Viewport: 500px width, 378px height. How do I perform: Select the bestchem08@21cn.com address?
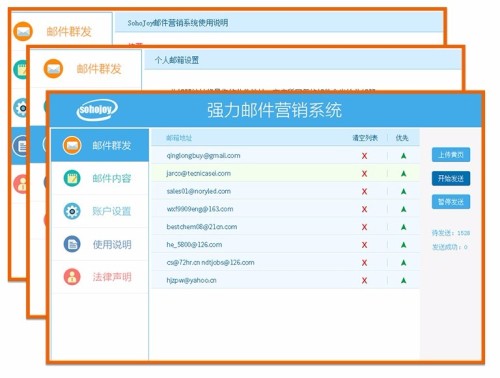(202, 227)
